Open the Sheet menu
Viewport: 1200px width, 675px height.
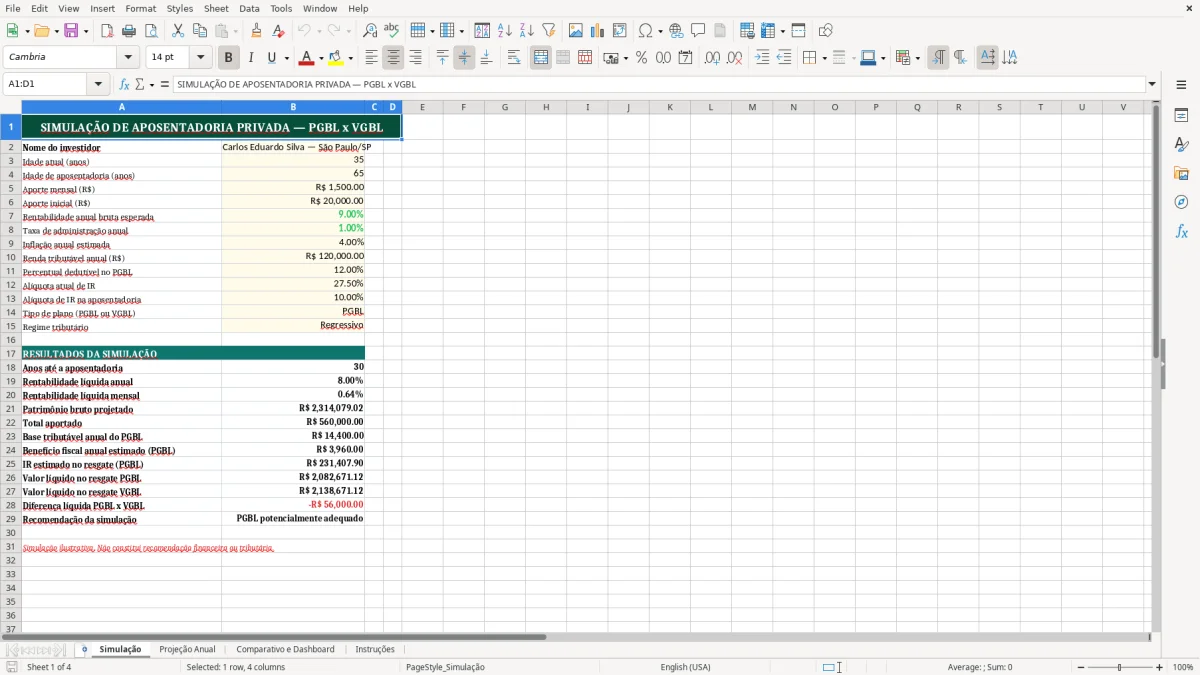point(216,8)
